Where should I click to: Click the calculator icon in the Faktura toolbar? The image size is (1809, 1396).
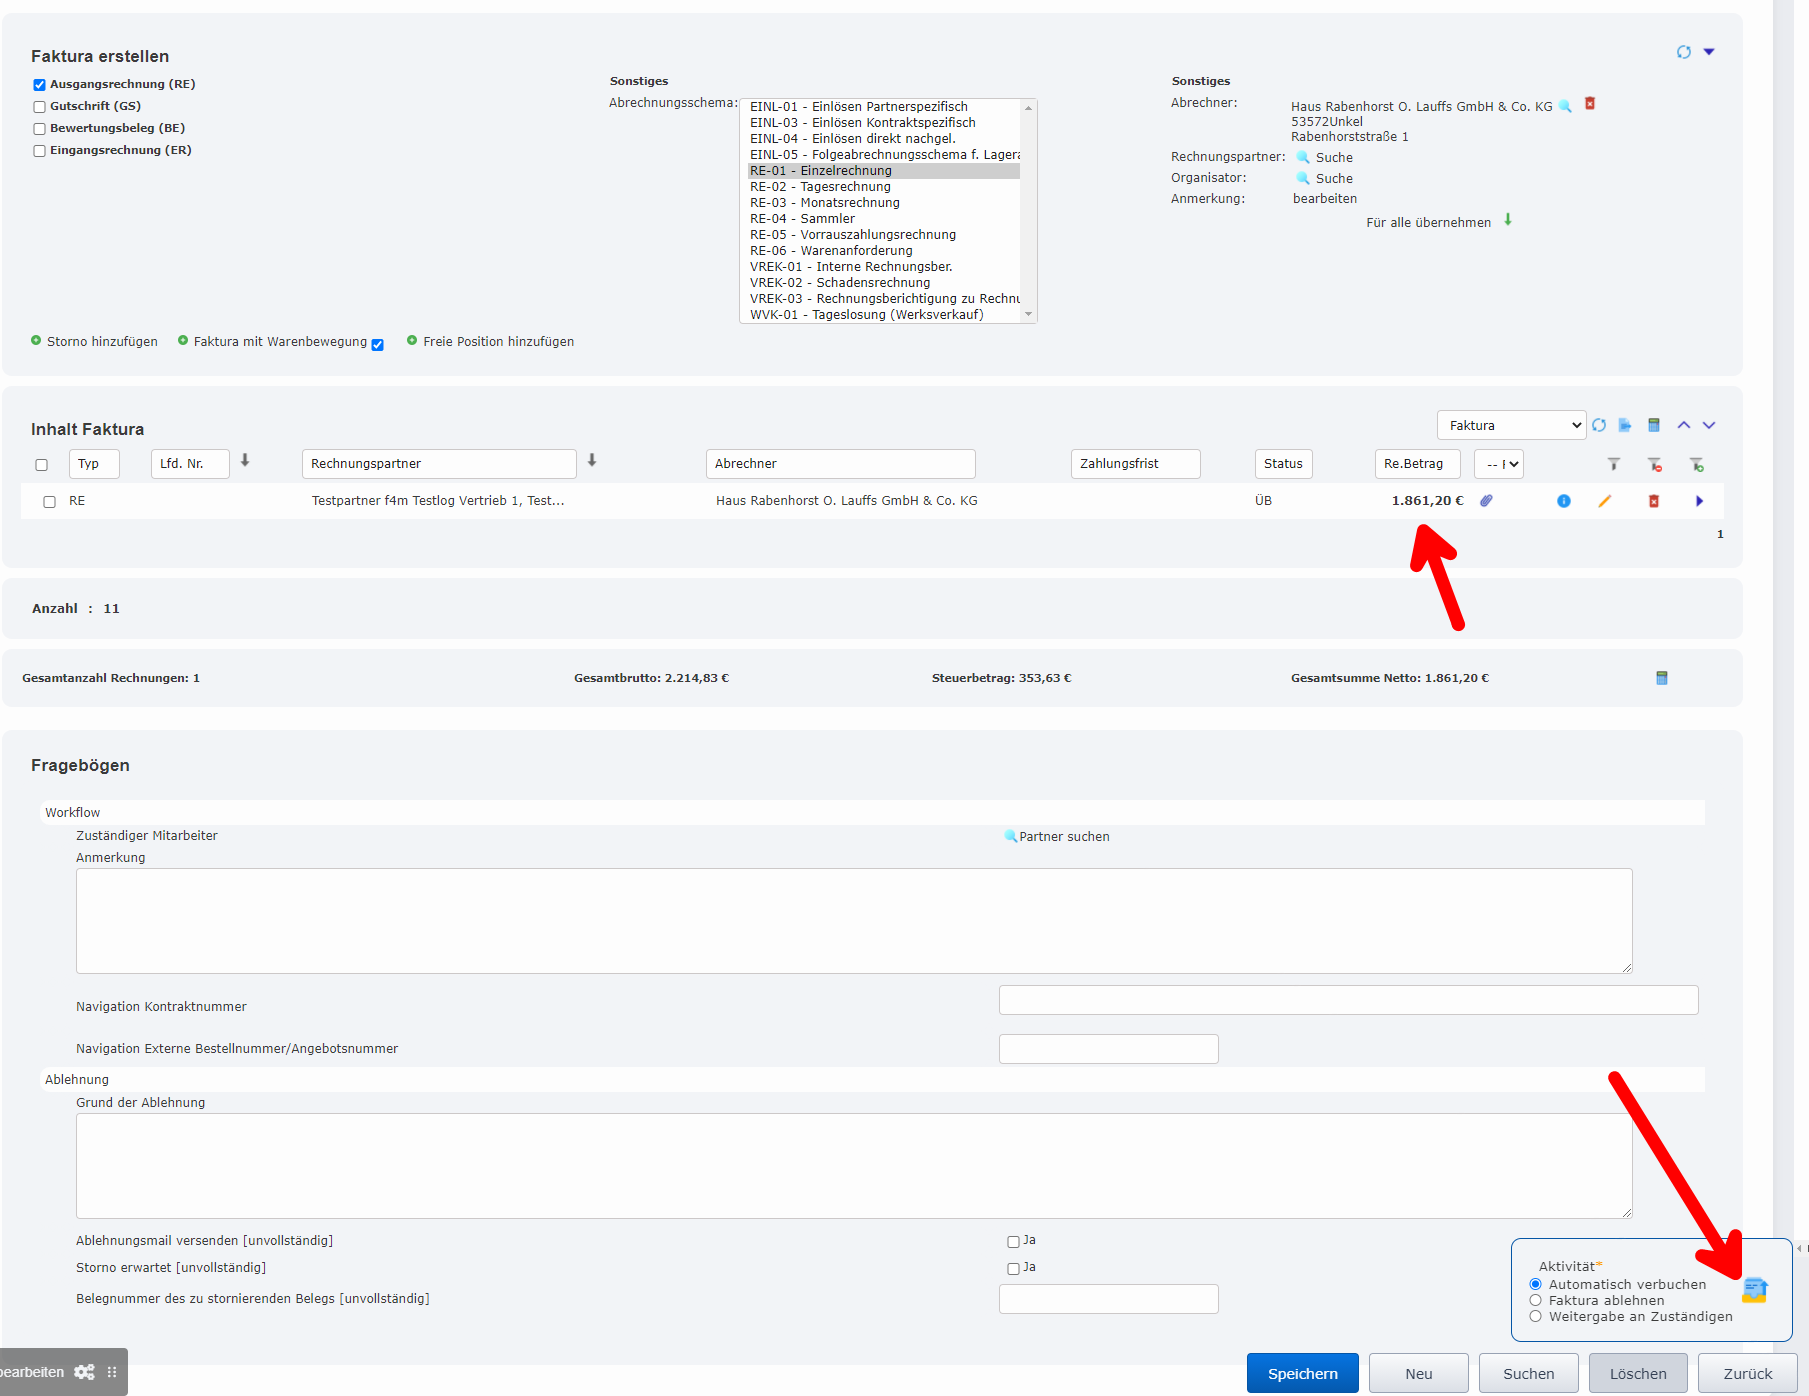tap(1653, 425)
